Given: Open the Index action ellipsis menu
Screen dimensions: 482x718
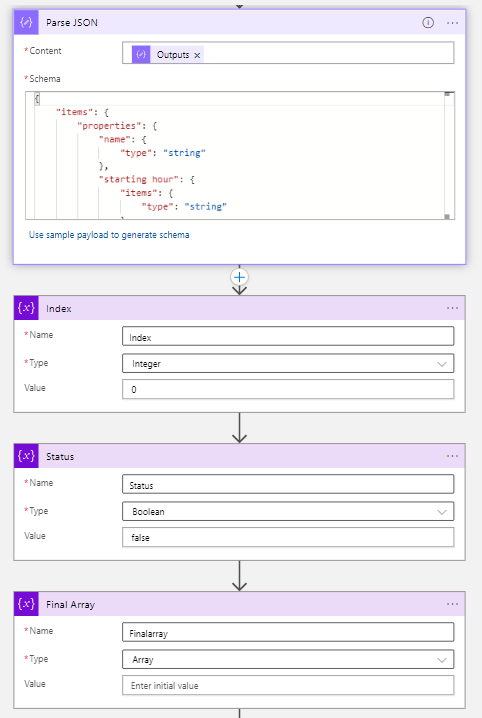Looking at the screenshot, I should (452, 308).
